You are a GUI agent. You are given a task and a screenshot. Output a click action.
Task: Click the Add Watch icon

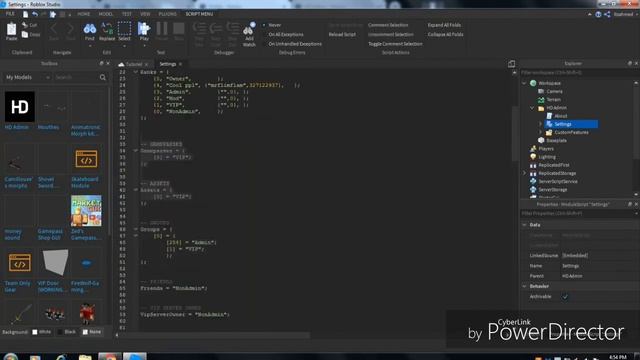point(249,29)
